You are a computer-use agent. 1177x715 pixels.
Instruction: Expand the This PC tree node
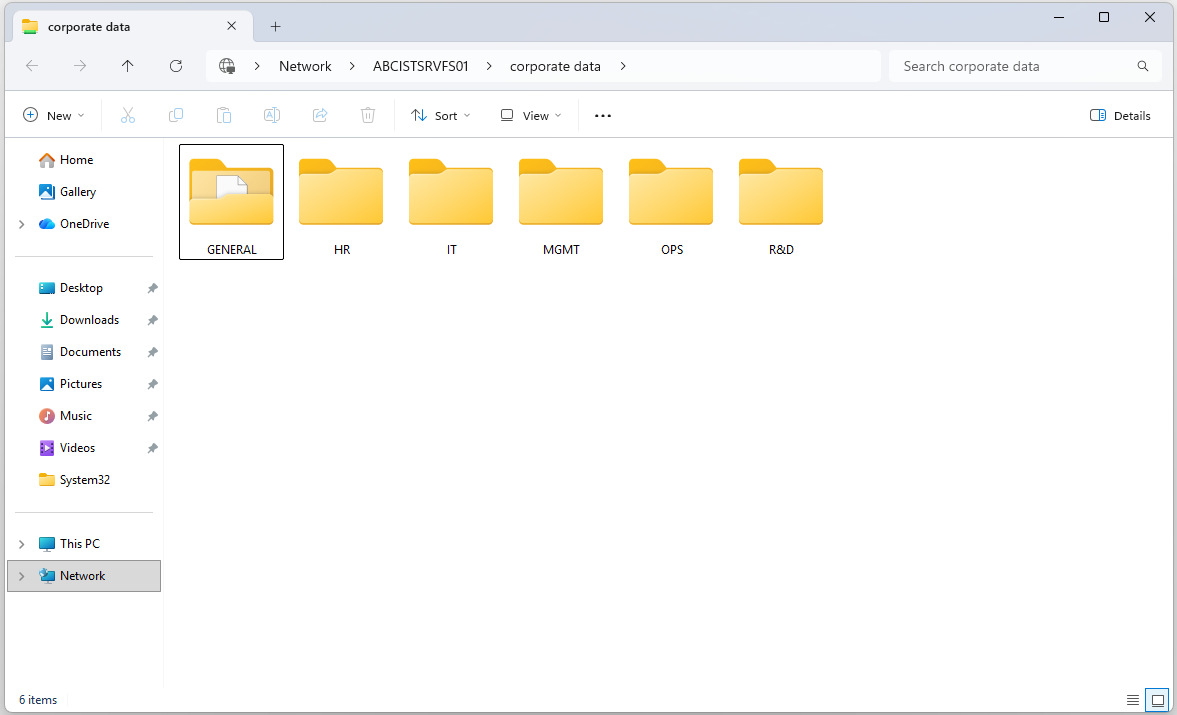pos(22,544)
